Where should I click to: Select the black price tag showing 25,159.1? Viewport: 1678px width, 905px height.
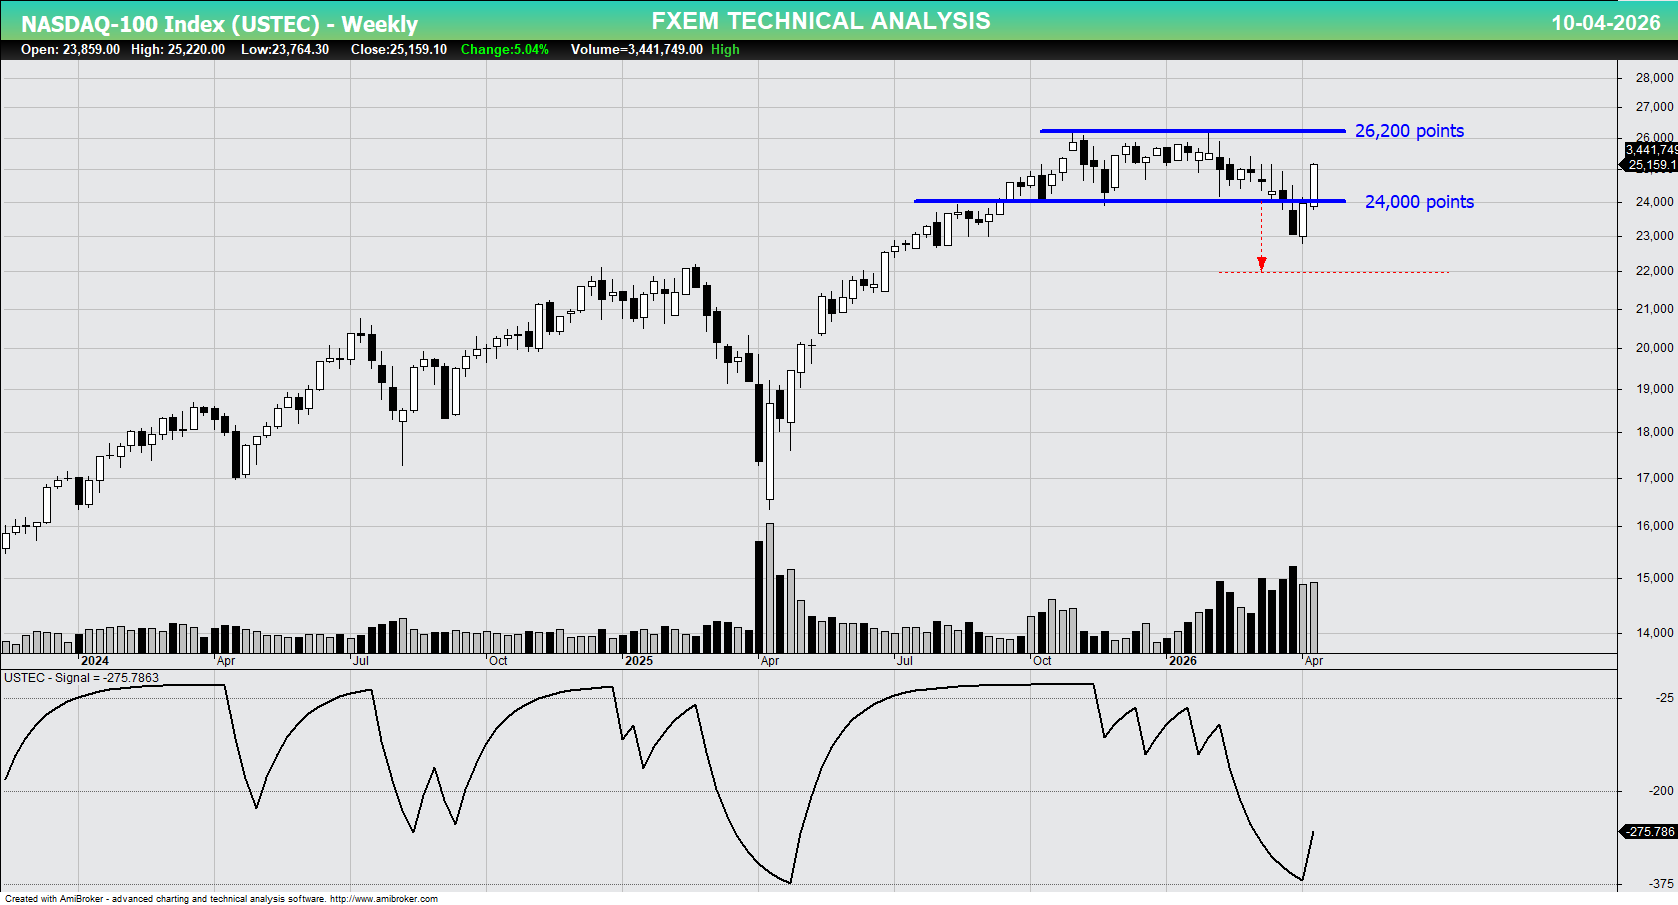[x=1648, y=166]
